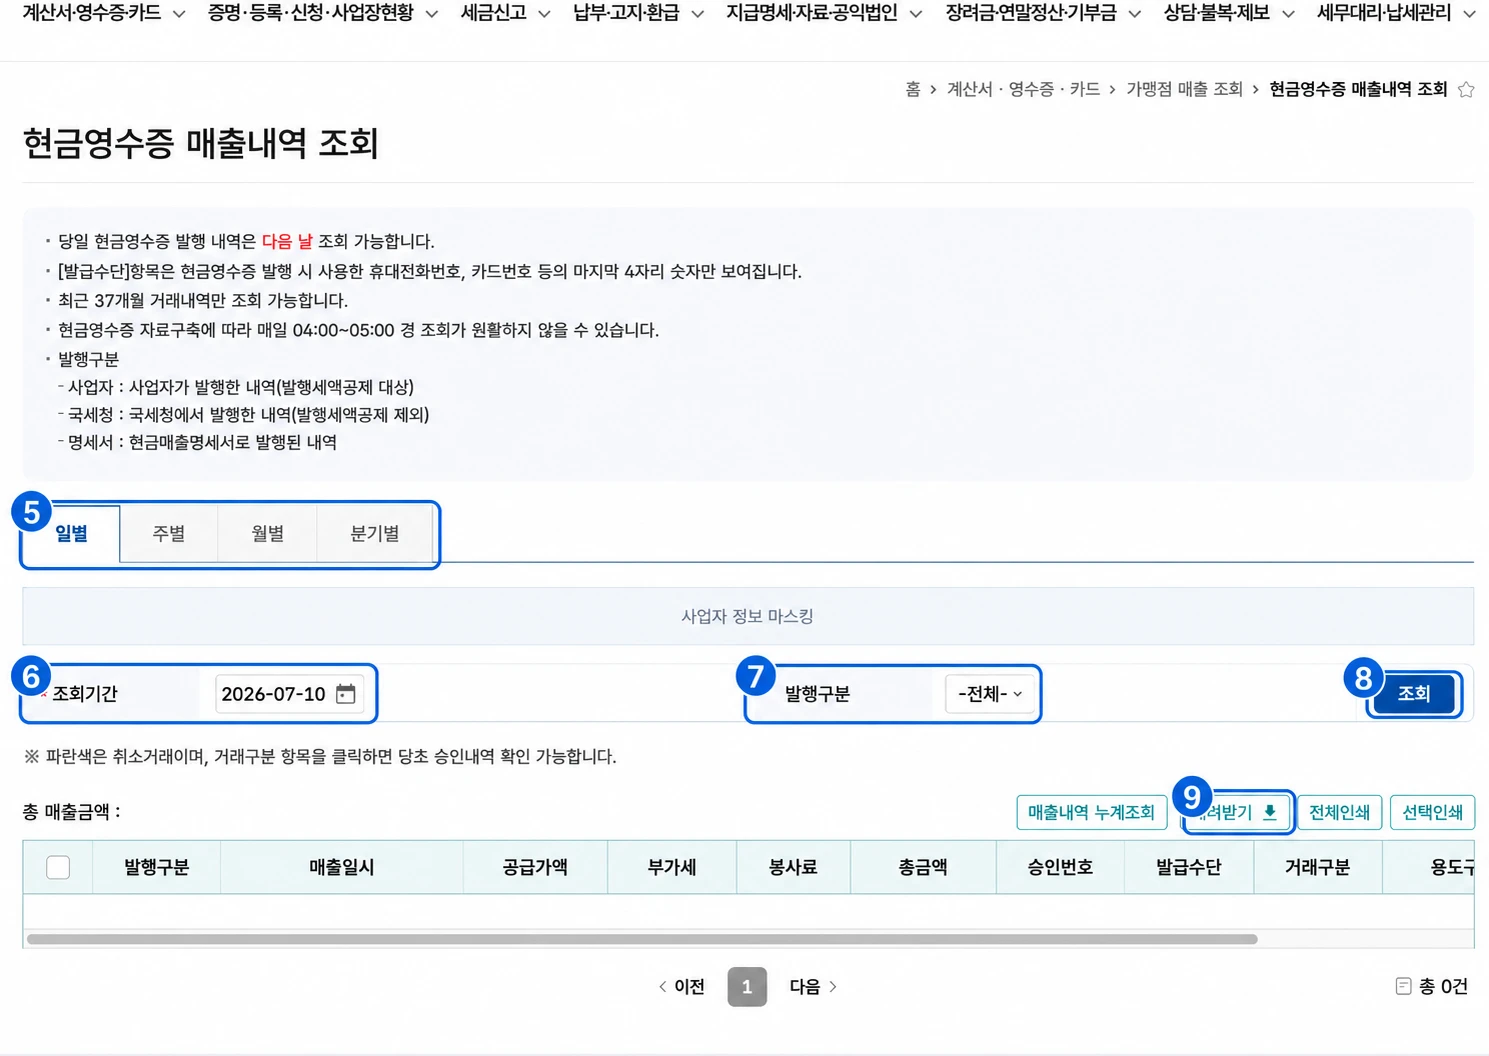1489x1056 pixels.
Task: Open 가맹점 매출 조회 breadcrumb link
Action: 1184,90
